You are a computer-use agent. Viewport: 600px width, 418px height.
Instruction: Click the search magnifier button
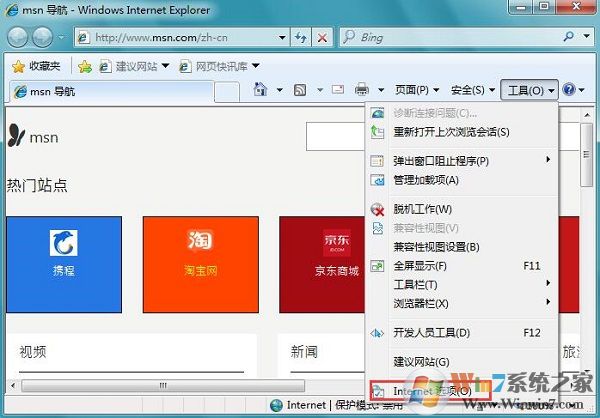coord(569,37)
